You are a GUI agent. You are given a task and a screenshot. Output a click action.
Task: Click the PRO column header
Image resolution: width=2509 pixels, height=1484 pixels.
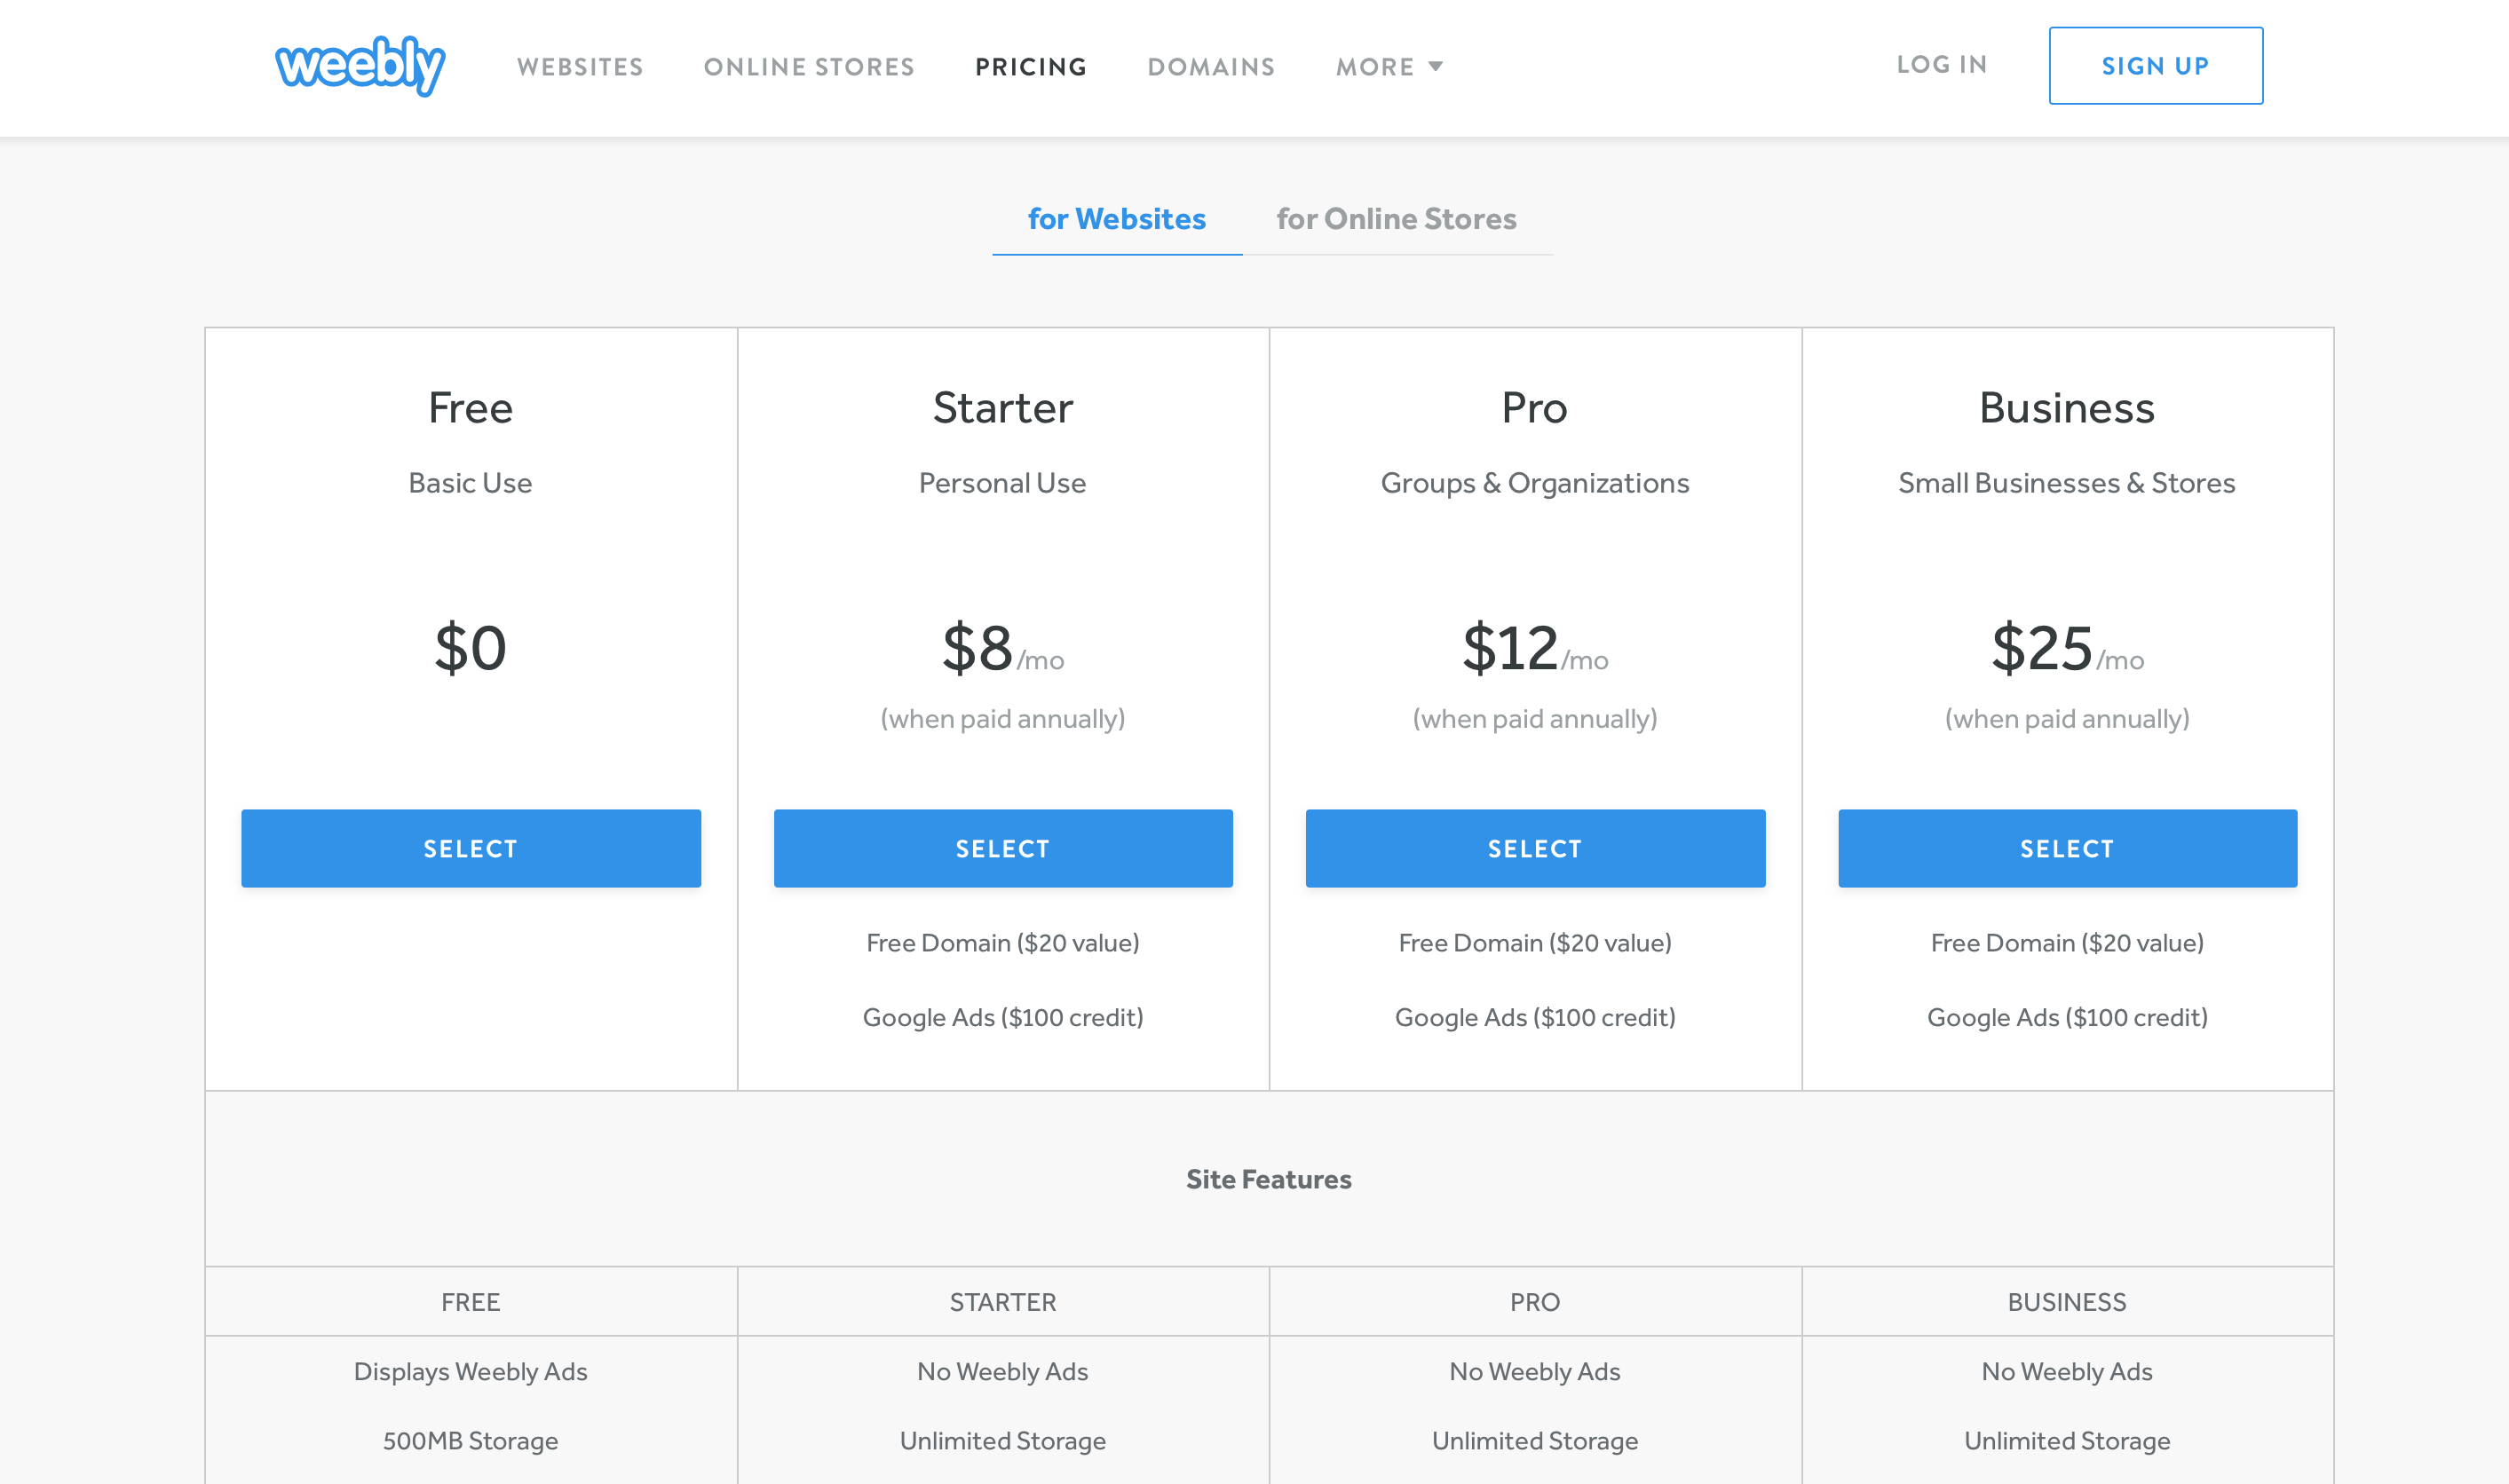pyautogui.click(x=1535, y=1302)
